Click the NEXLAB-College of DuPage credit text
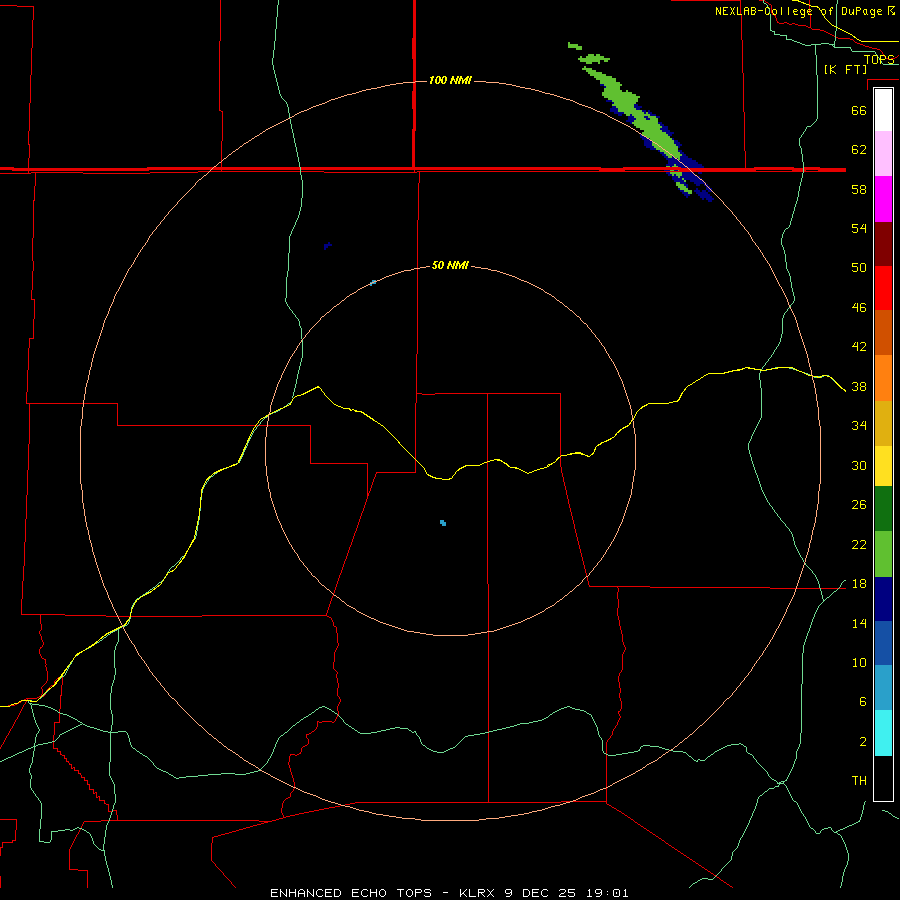 pyautogui.click(x=804, y=11)
